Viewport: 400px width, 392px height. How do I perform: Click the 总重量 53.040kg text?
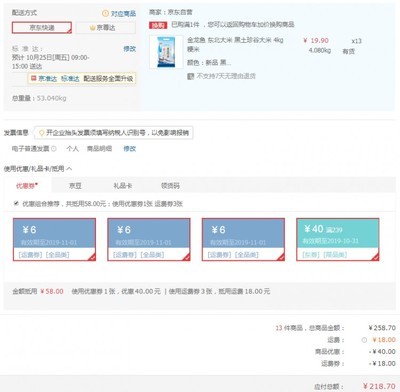point(39,98)
